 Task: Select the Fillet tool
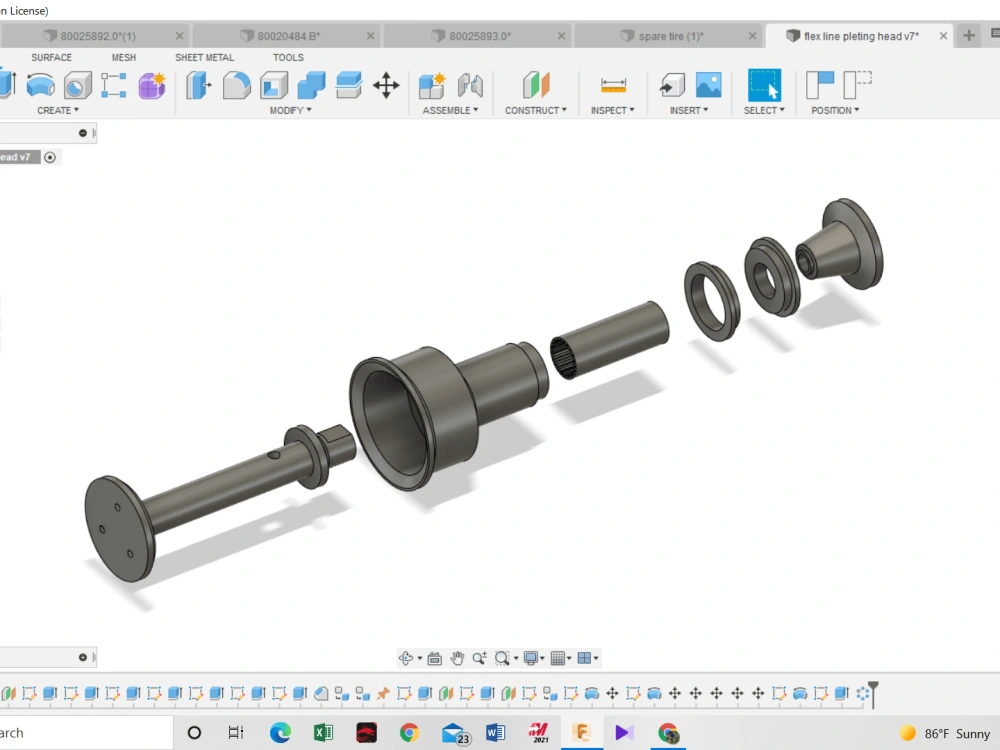(x=236, y=85)
